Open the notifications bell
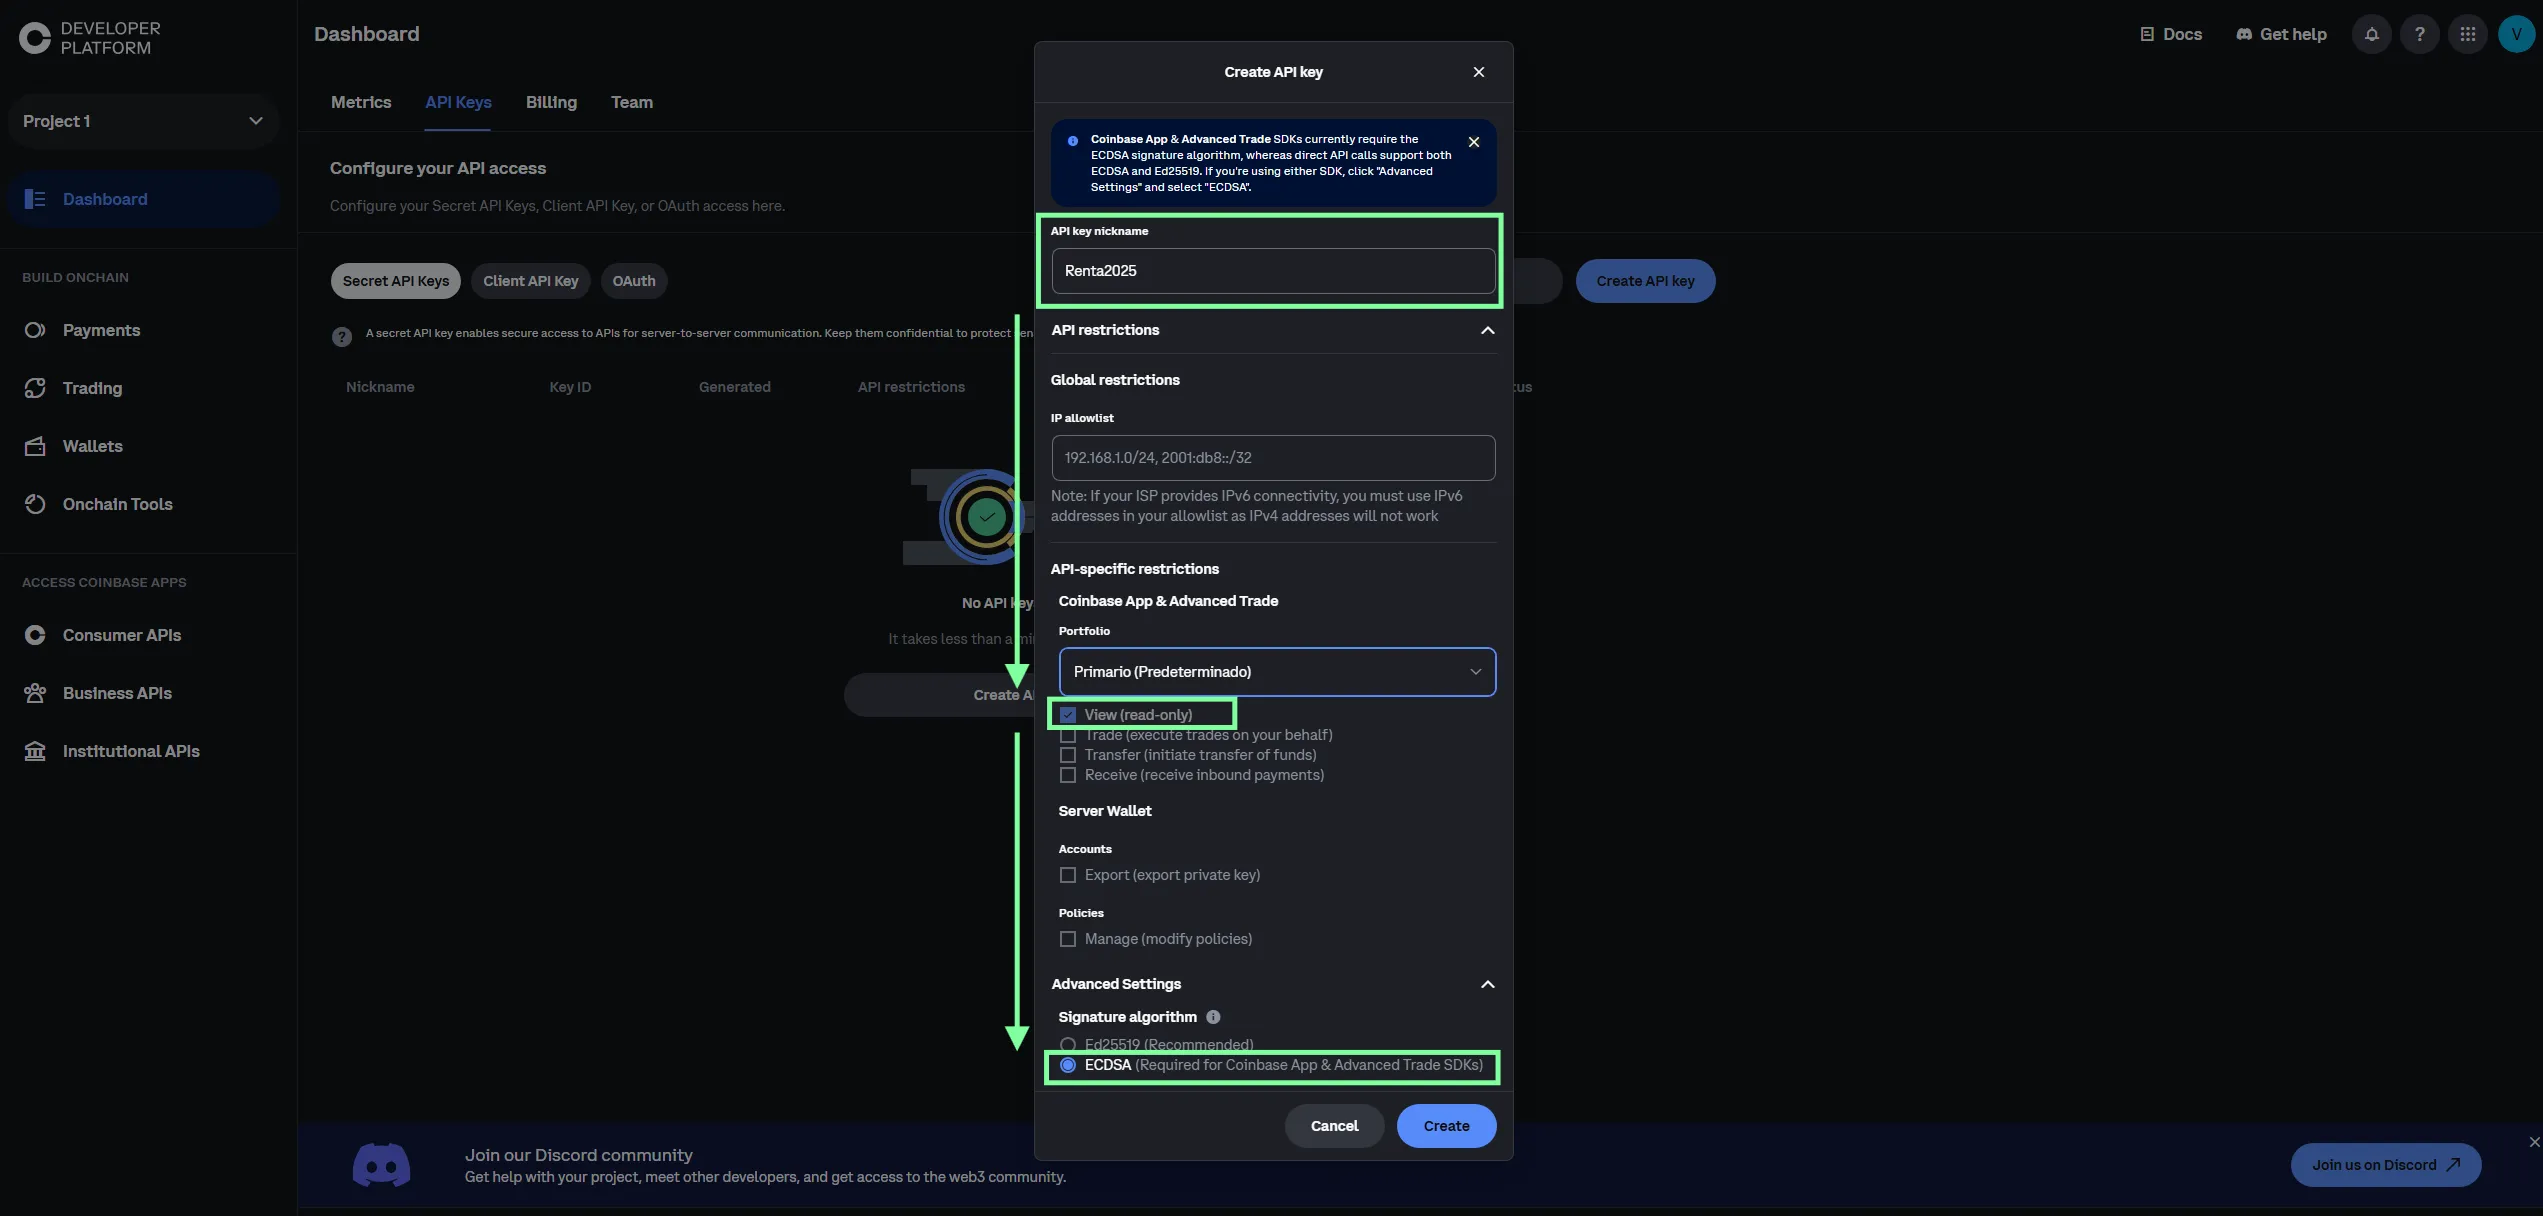The image size is (2543, 1216). coord(2371,34)
